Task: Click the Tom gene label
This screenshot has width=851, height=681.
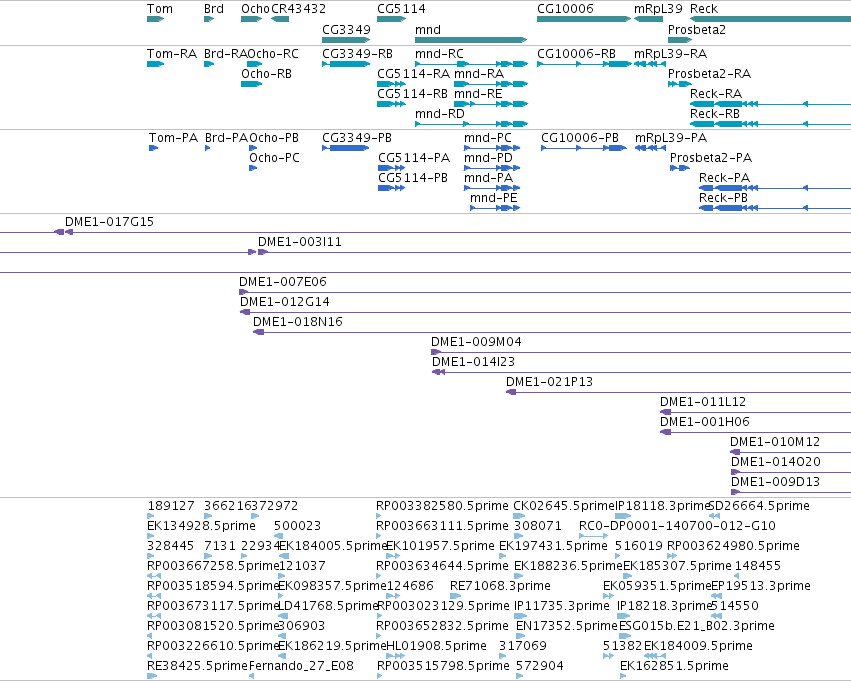Action: pyautogui.click(x=160, y=9)
